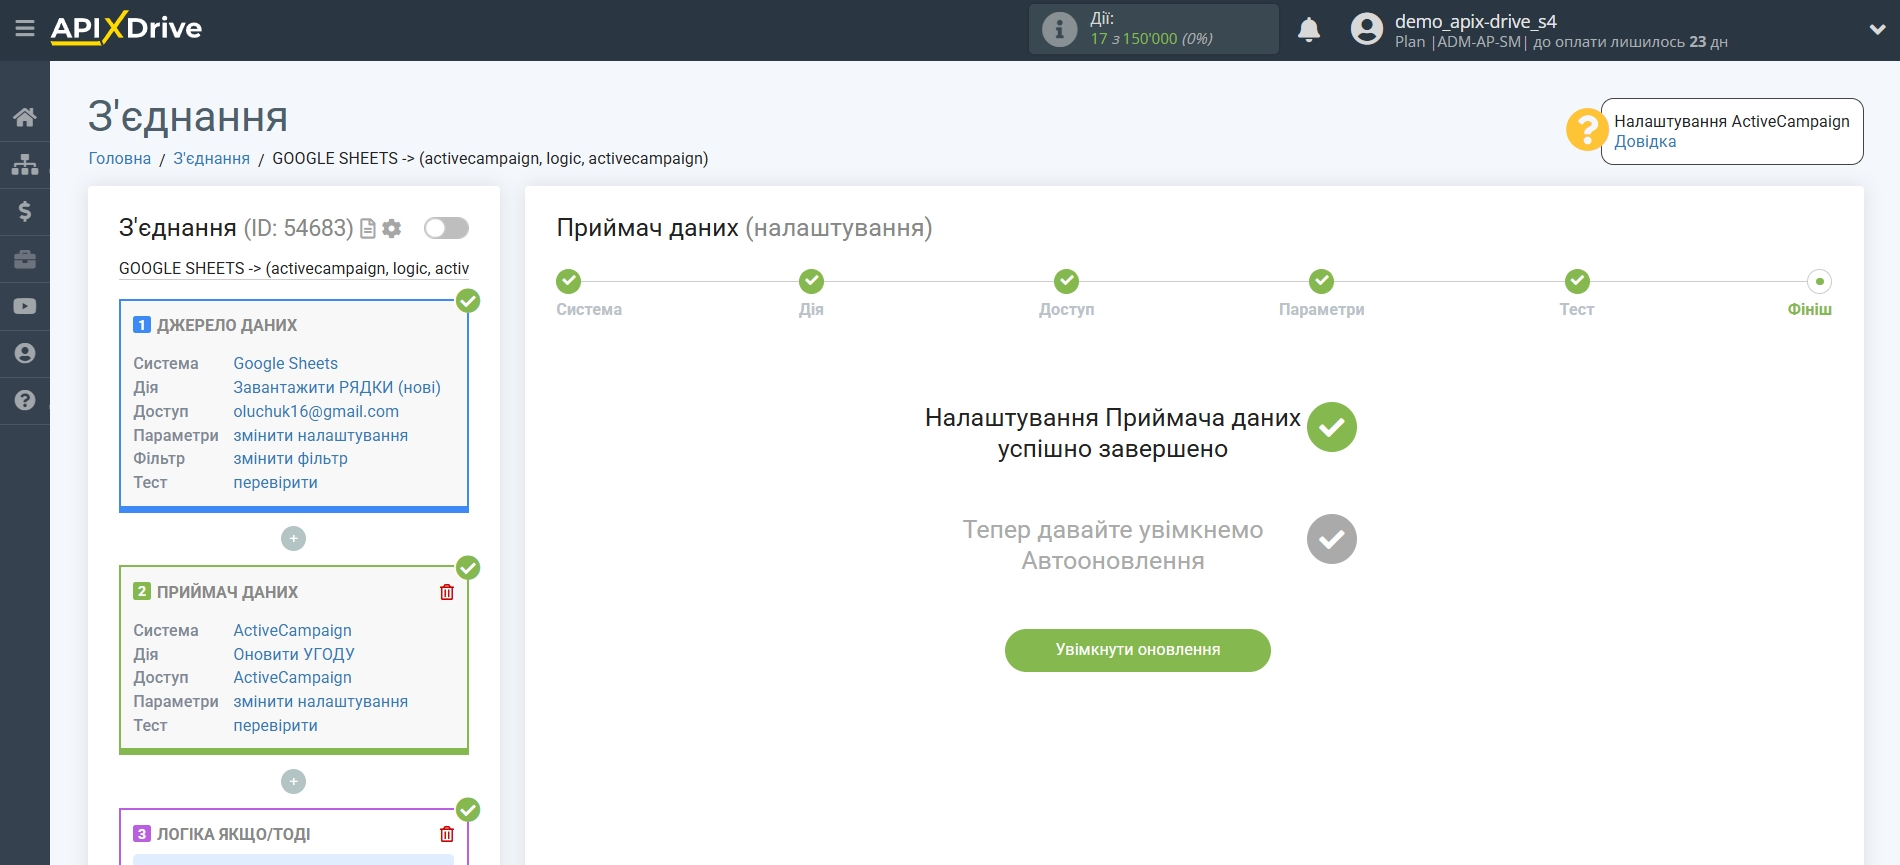Click the ЛОГІКА ЯКЩО/ТОДІ header

coord(233,834)
